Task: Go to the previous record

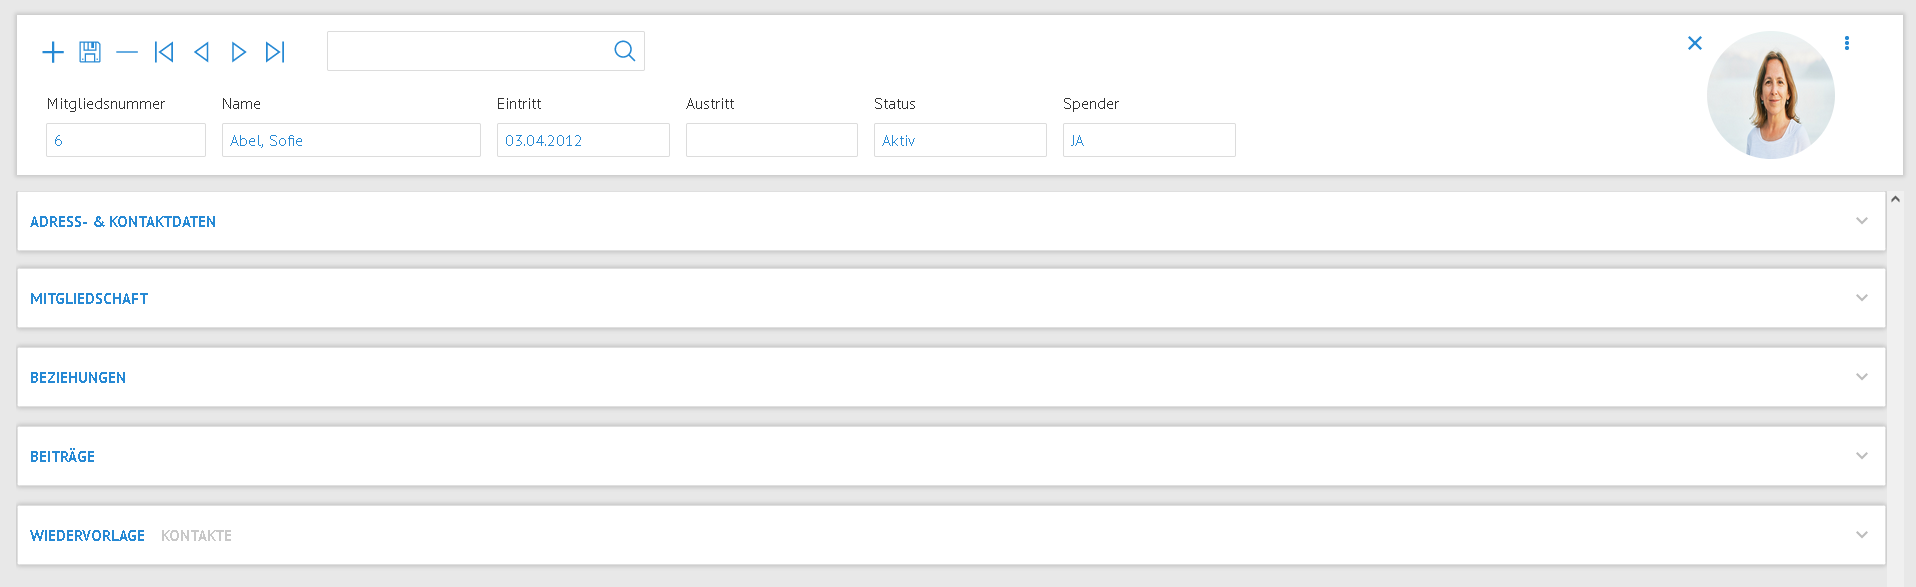Action: pos(201,52)
